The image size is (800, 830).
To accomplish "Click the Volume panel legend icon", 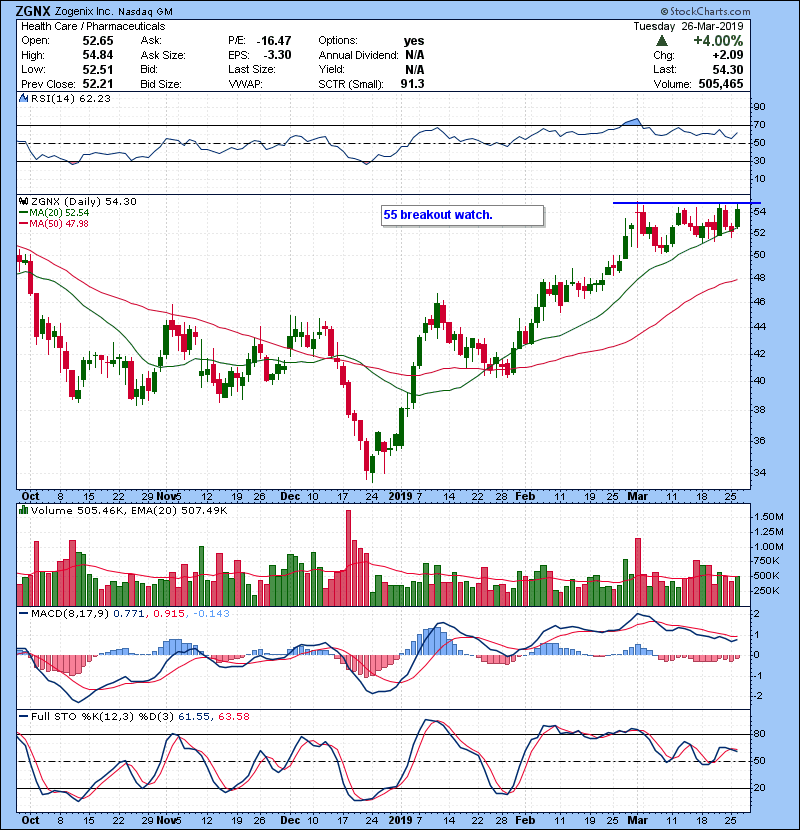I will pyautogui.click(x=23, y=510).
